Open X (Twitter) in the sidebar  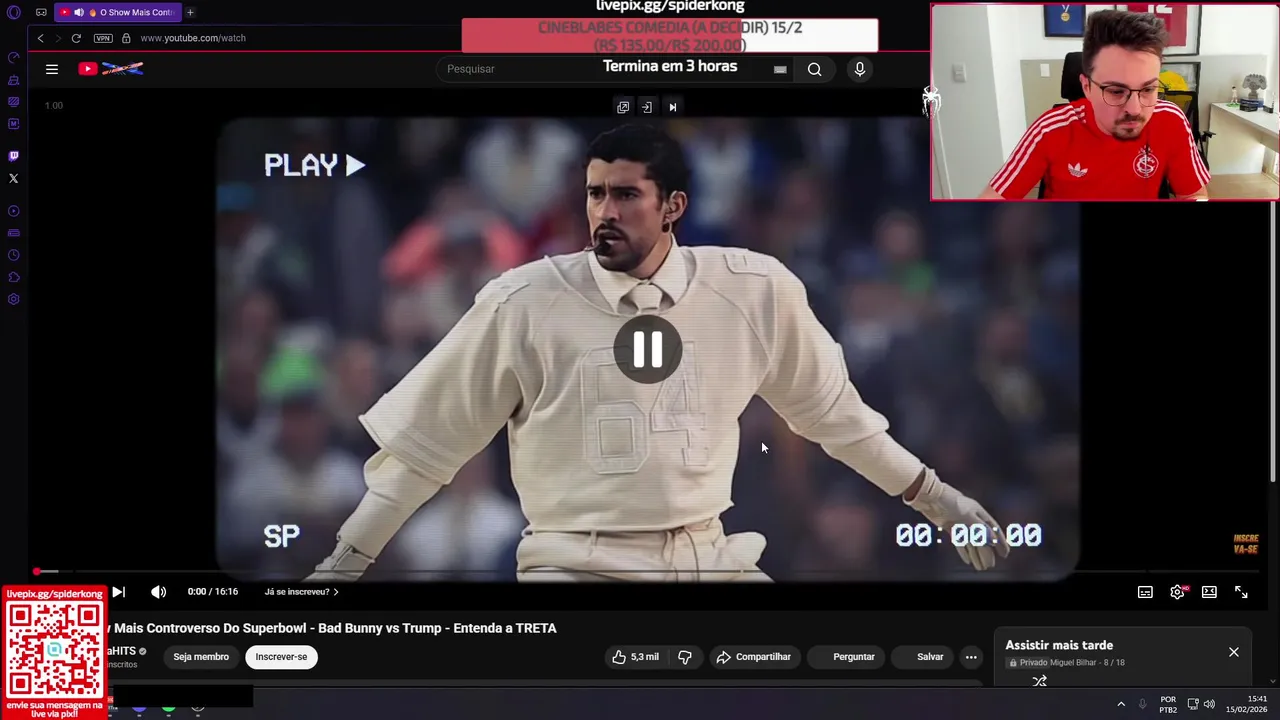(13, 178)
